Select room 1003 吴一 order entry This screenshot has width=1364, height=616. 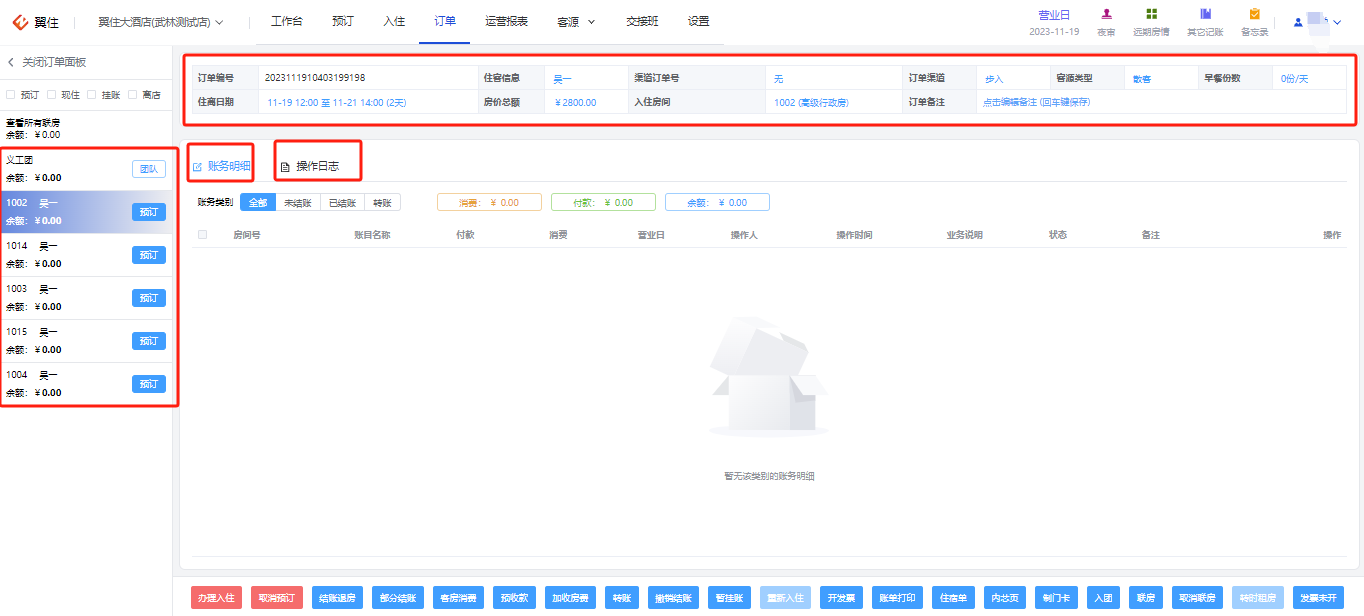tap(87, 298)
